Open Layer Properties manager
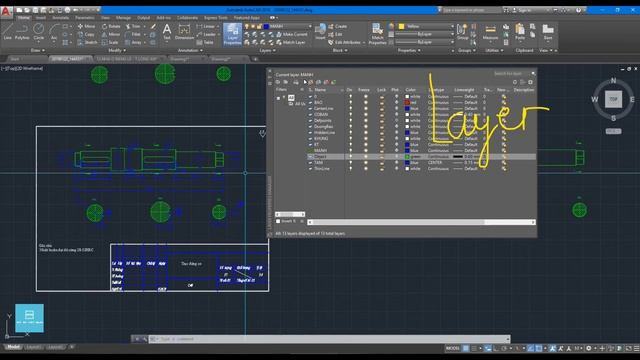The image size is (640, 360). [232, 33]
